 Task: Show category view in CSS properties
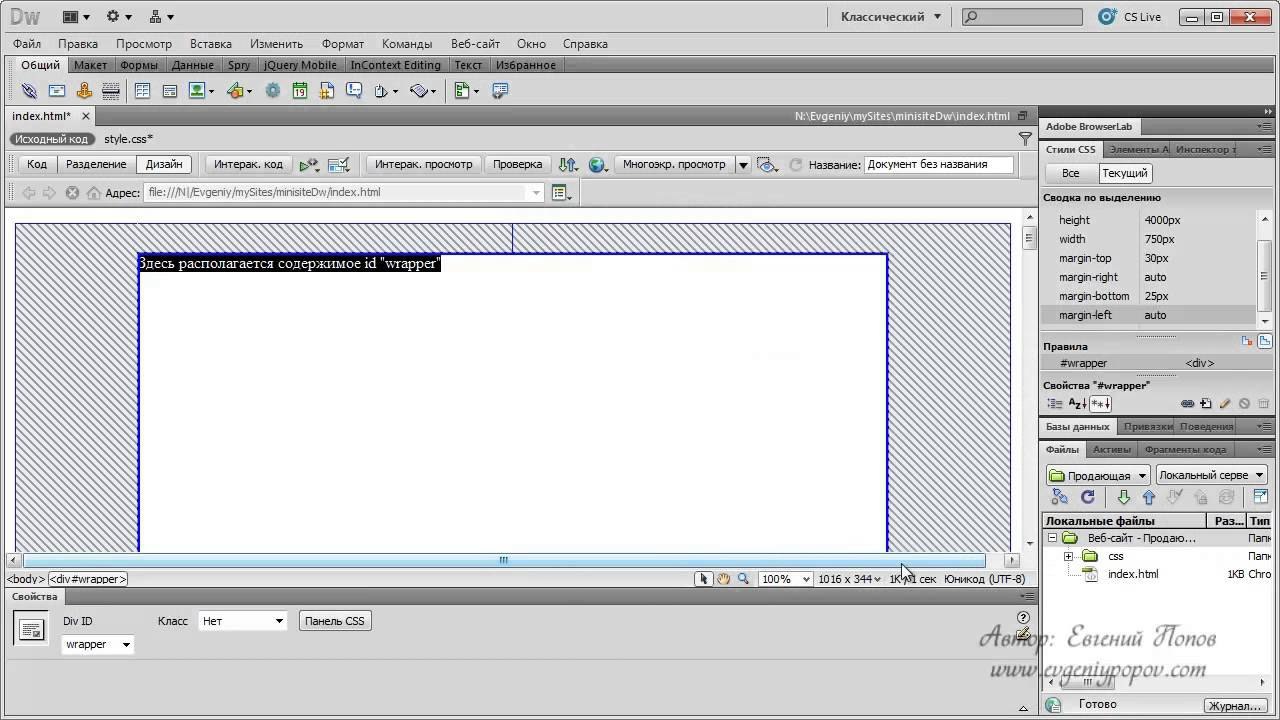click(x=1056, y=404)
